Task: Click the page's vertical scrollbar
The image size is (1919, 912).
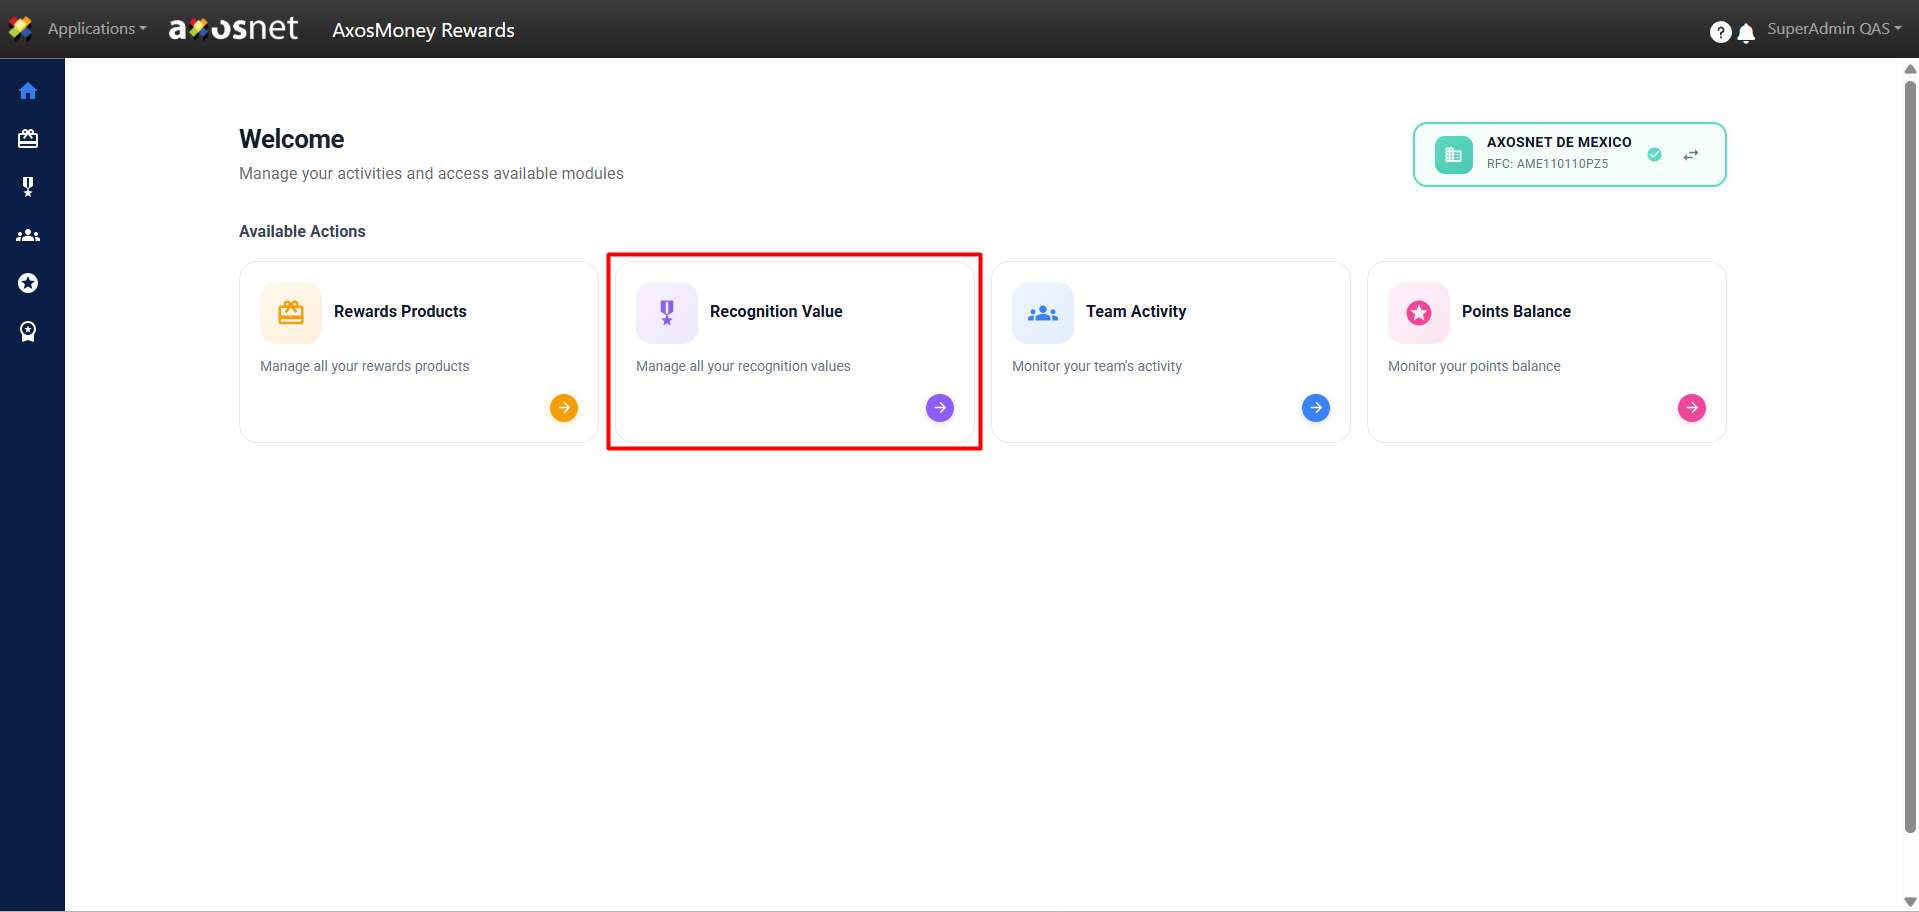Action: (1910, 450)
